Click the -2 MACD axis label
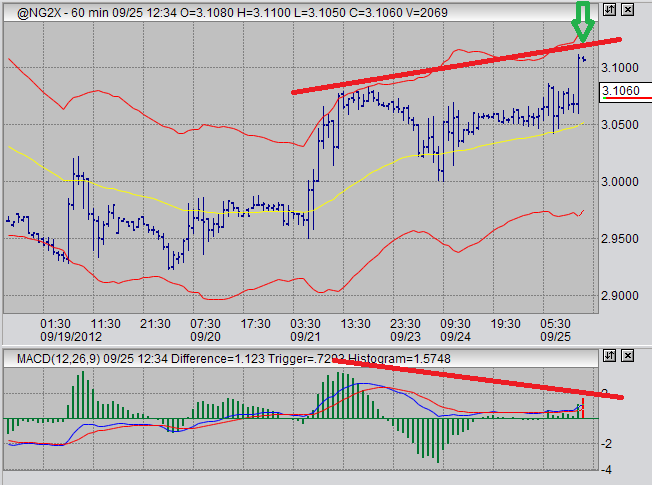 [606, 444]
